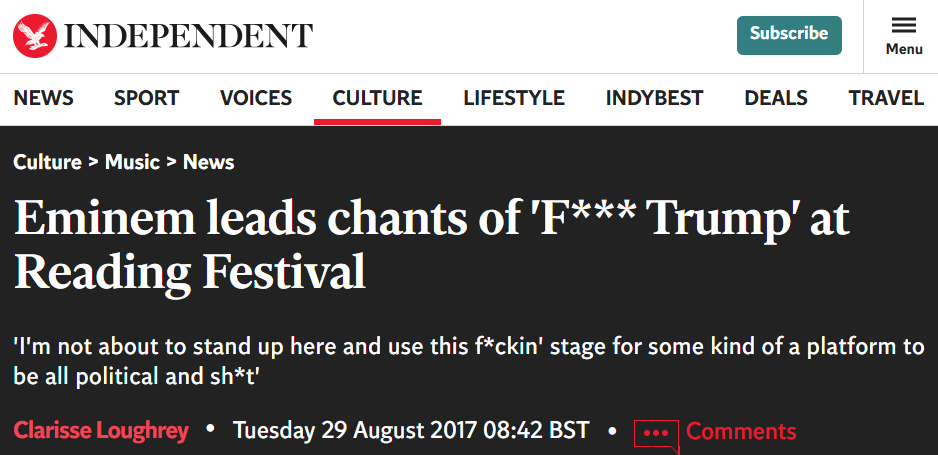The width and height of the screenshot is (938, 455).
Task: Jump to the Comments link
Action: click(x=741, y=431)
